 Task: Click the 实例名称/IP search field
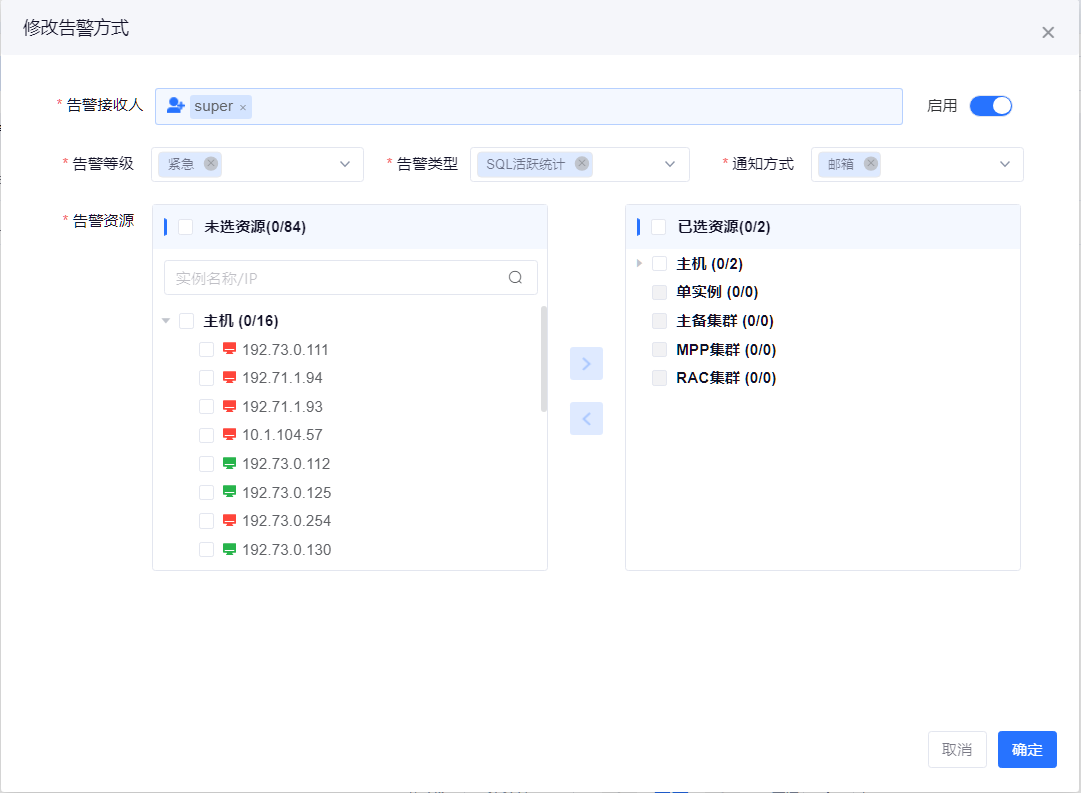pos(335,278)
